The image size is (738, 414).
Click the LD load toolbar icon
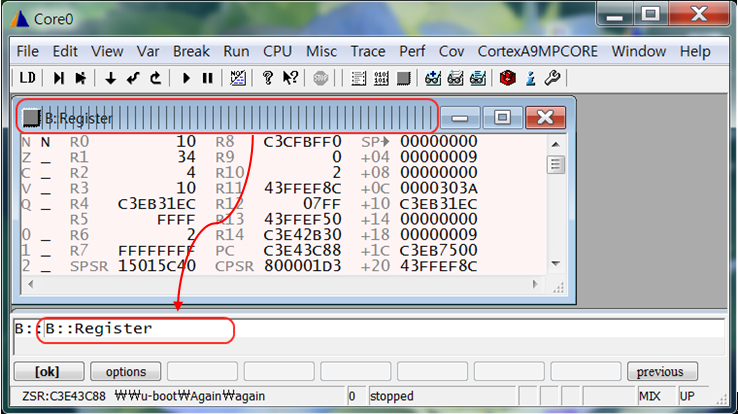28,77
